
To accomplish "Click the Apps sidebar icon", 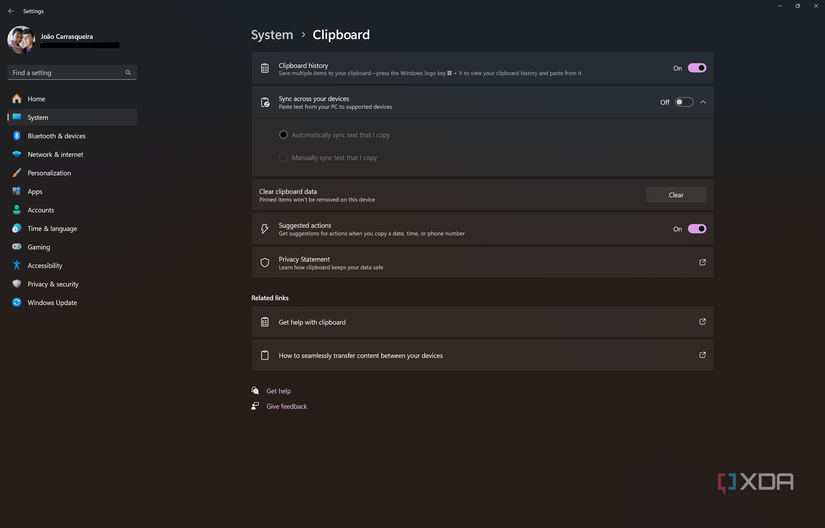I will [17, 191].
